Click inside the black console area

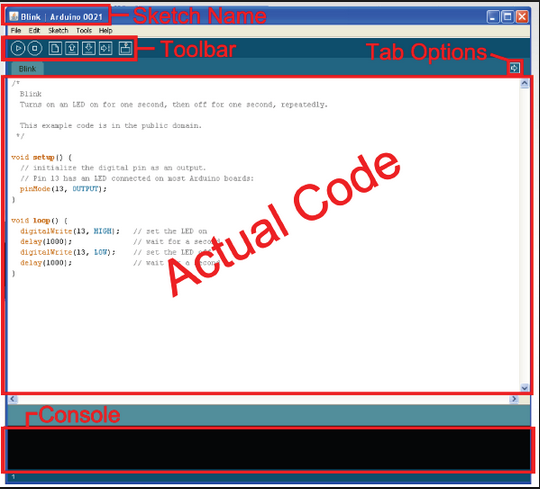(269, 449)
